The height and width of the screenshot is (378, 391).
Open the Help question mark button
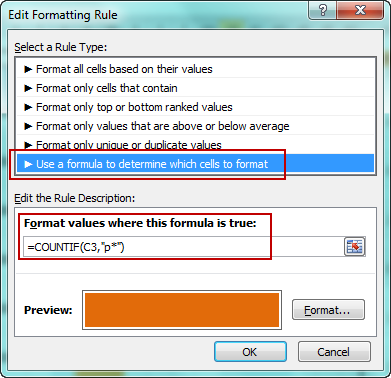point(323,11)
